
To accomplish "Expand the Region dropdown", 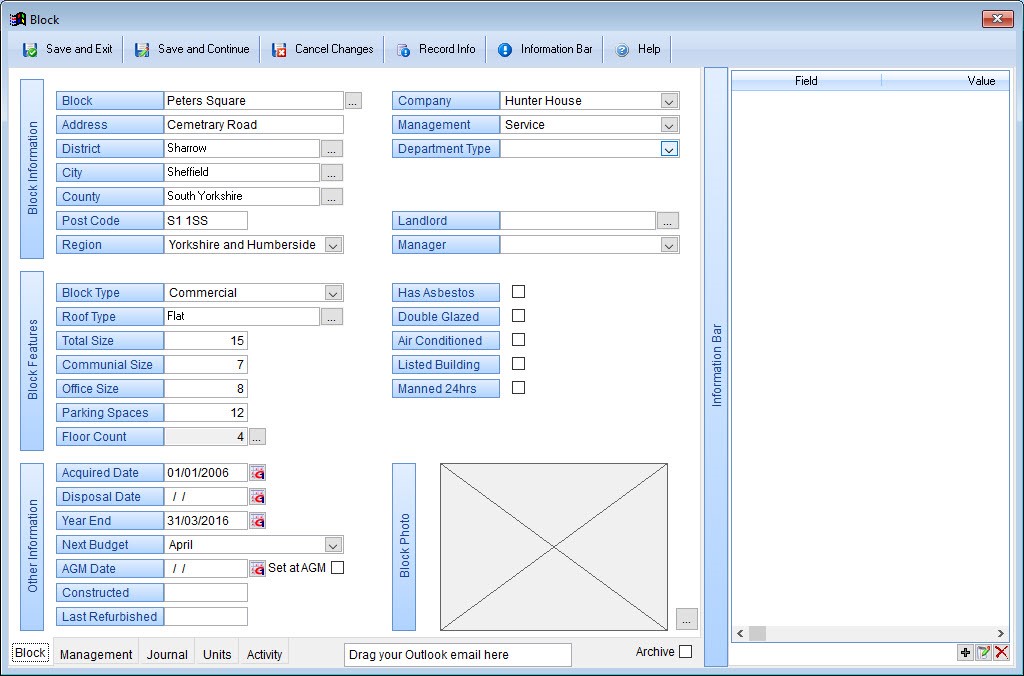I will pyautogui.click(x=333, y=245).
